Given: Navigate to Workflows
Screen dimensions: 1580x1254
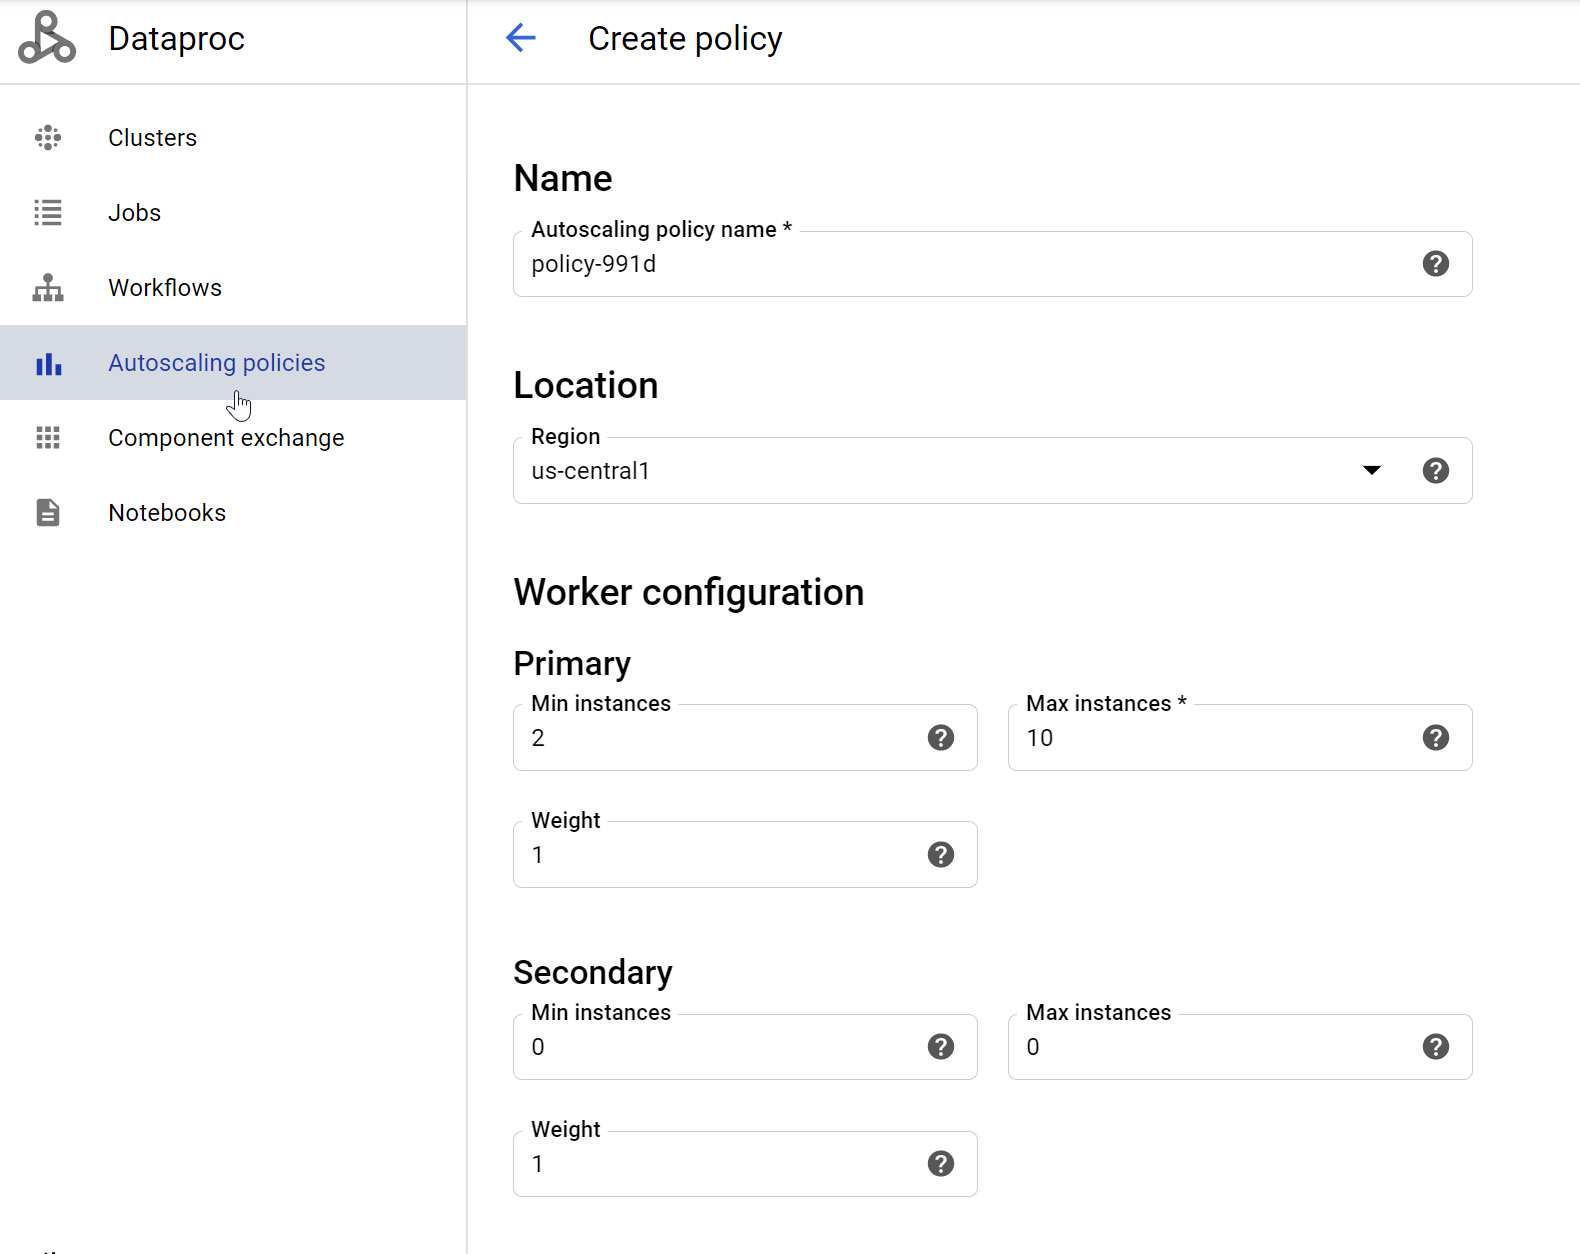Looking at the screenshot, I should 233,288.
